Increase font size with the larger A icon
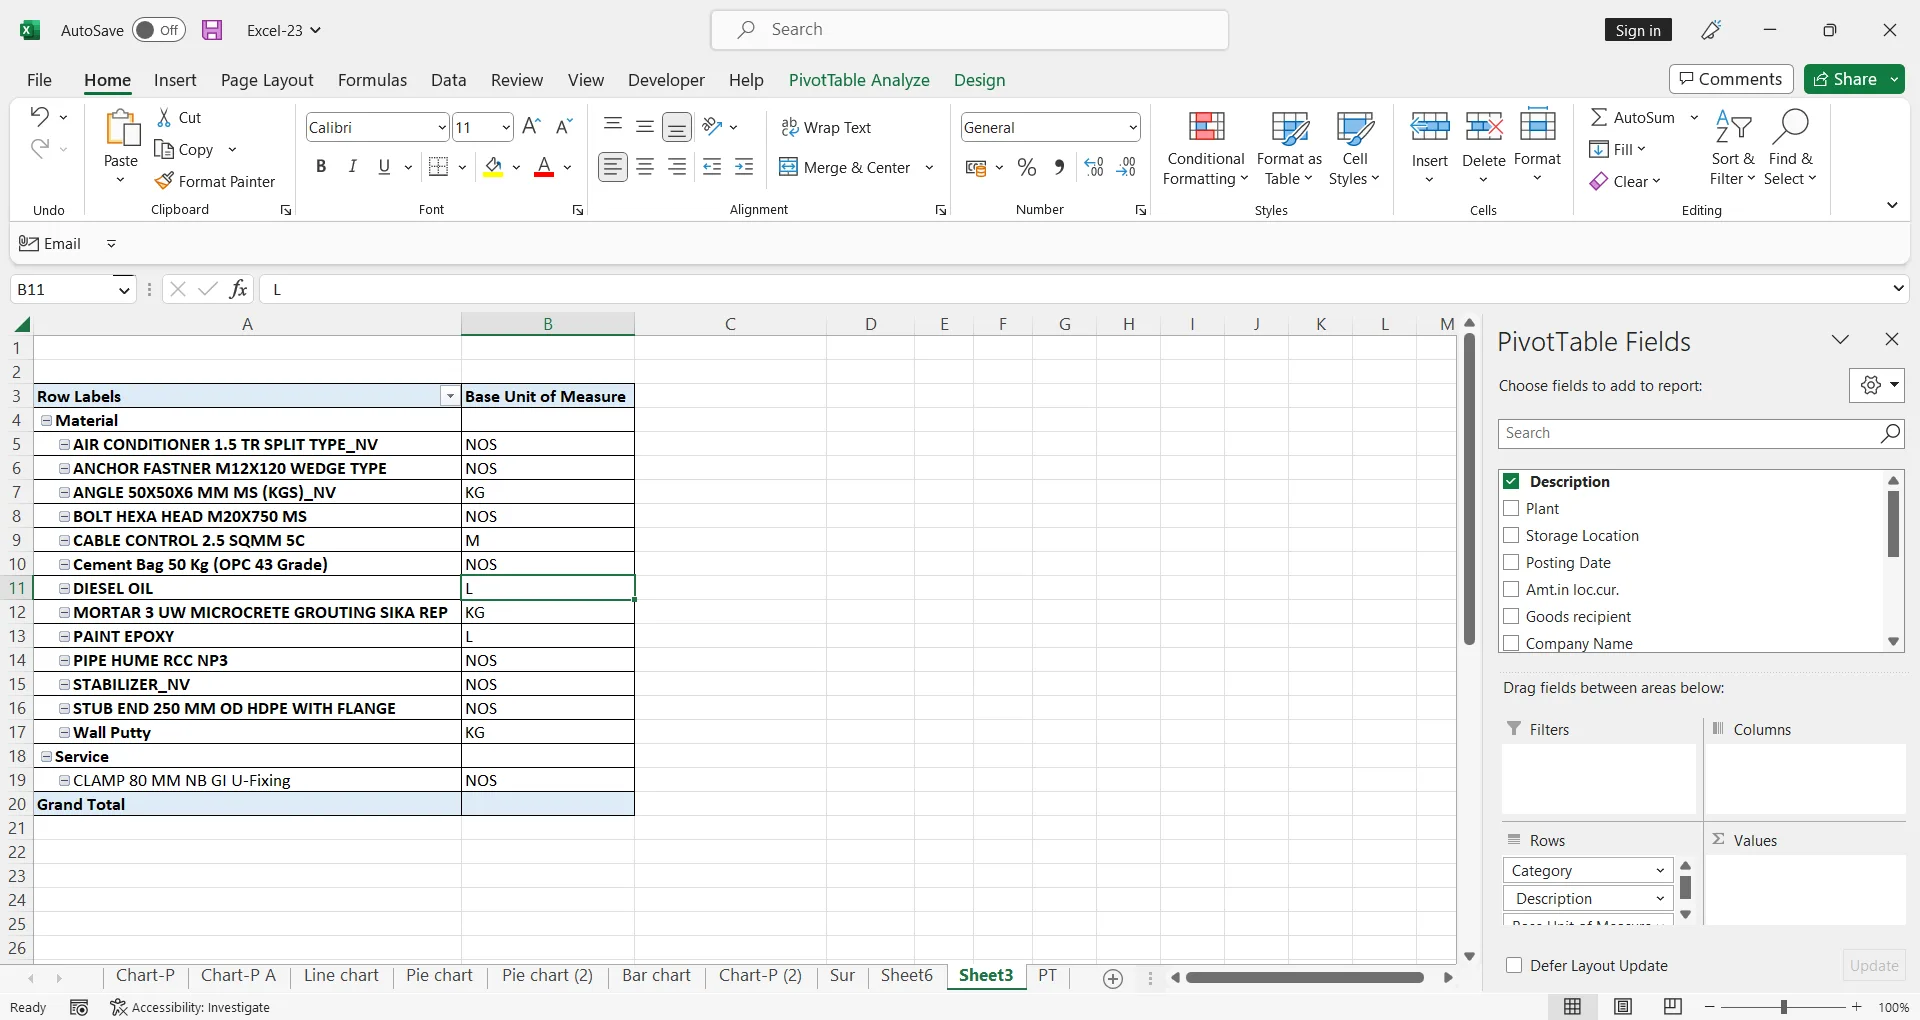The image size is (1920, 1020). [532, 126]
